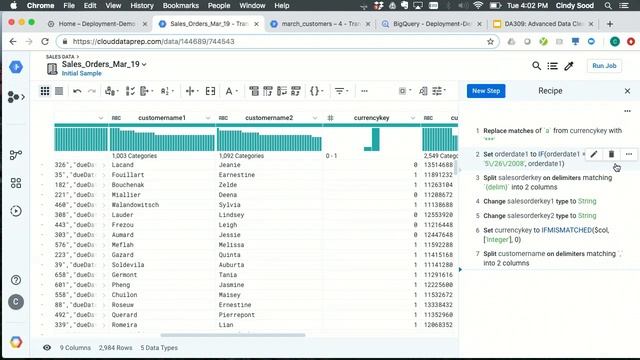Open the search transformations magnifier
Viewport: 640px width, 360px height.
[x=536, y=66]
